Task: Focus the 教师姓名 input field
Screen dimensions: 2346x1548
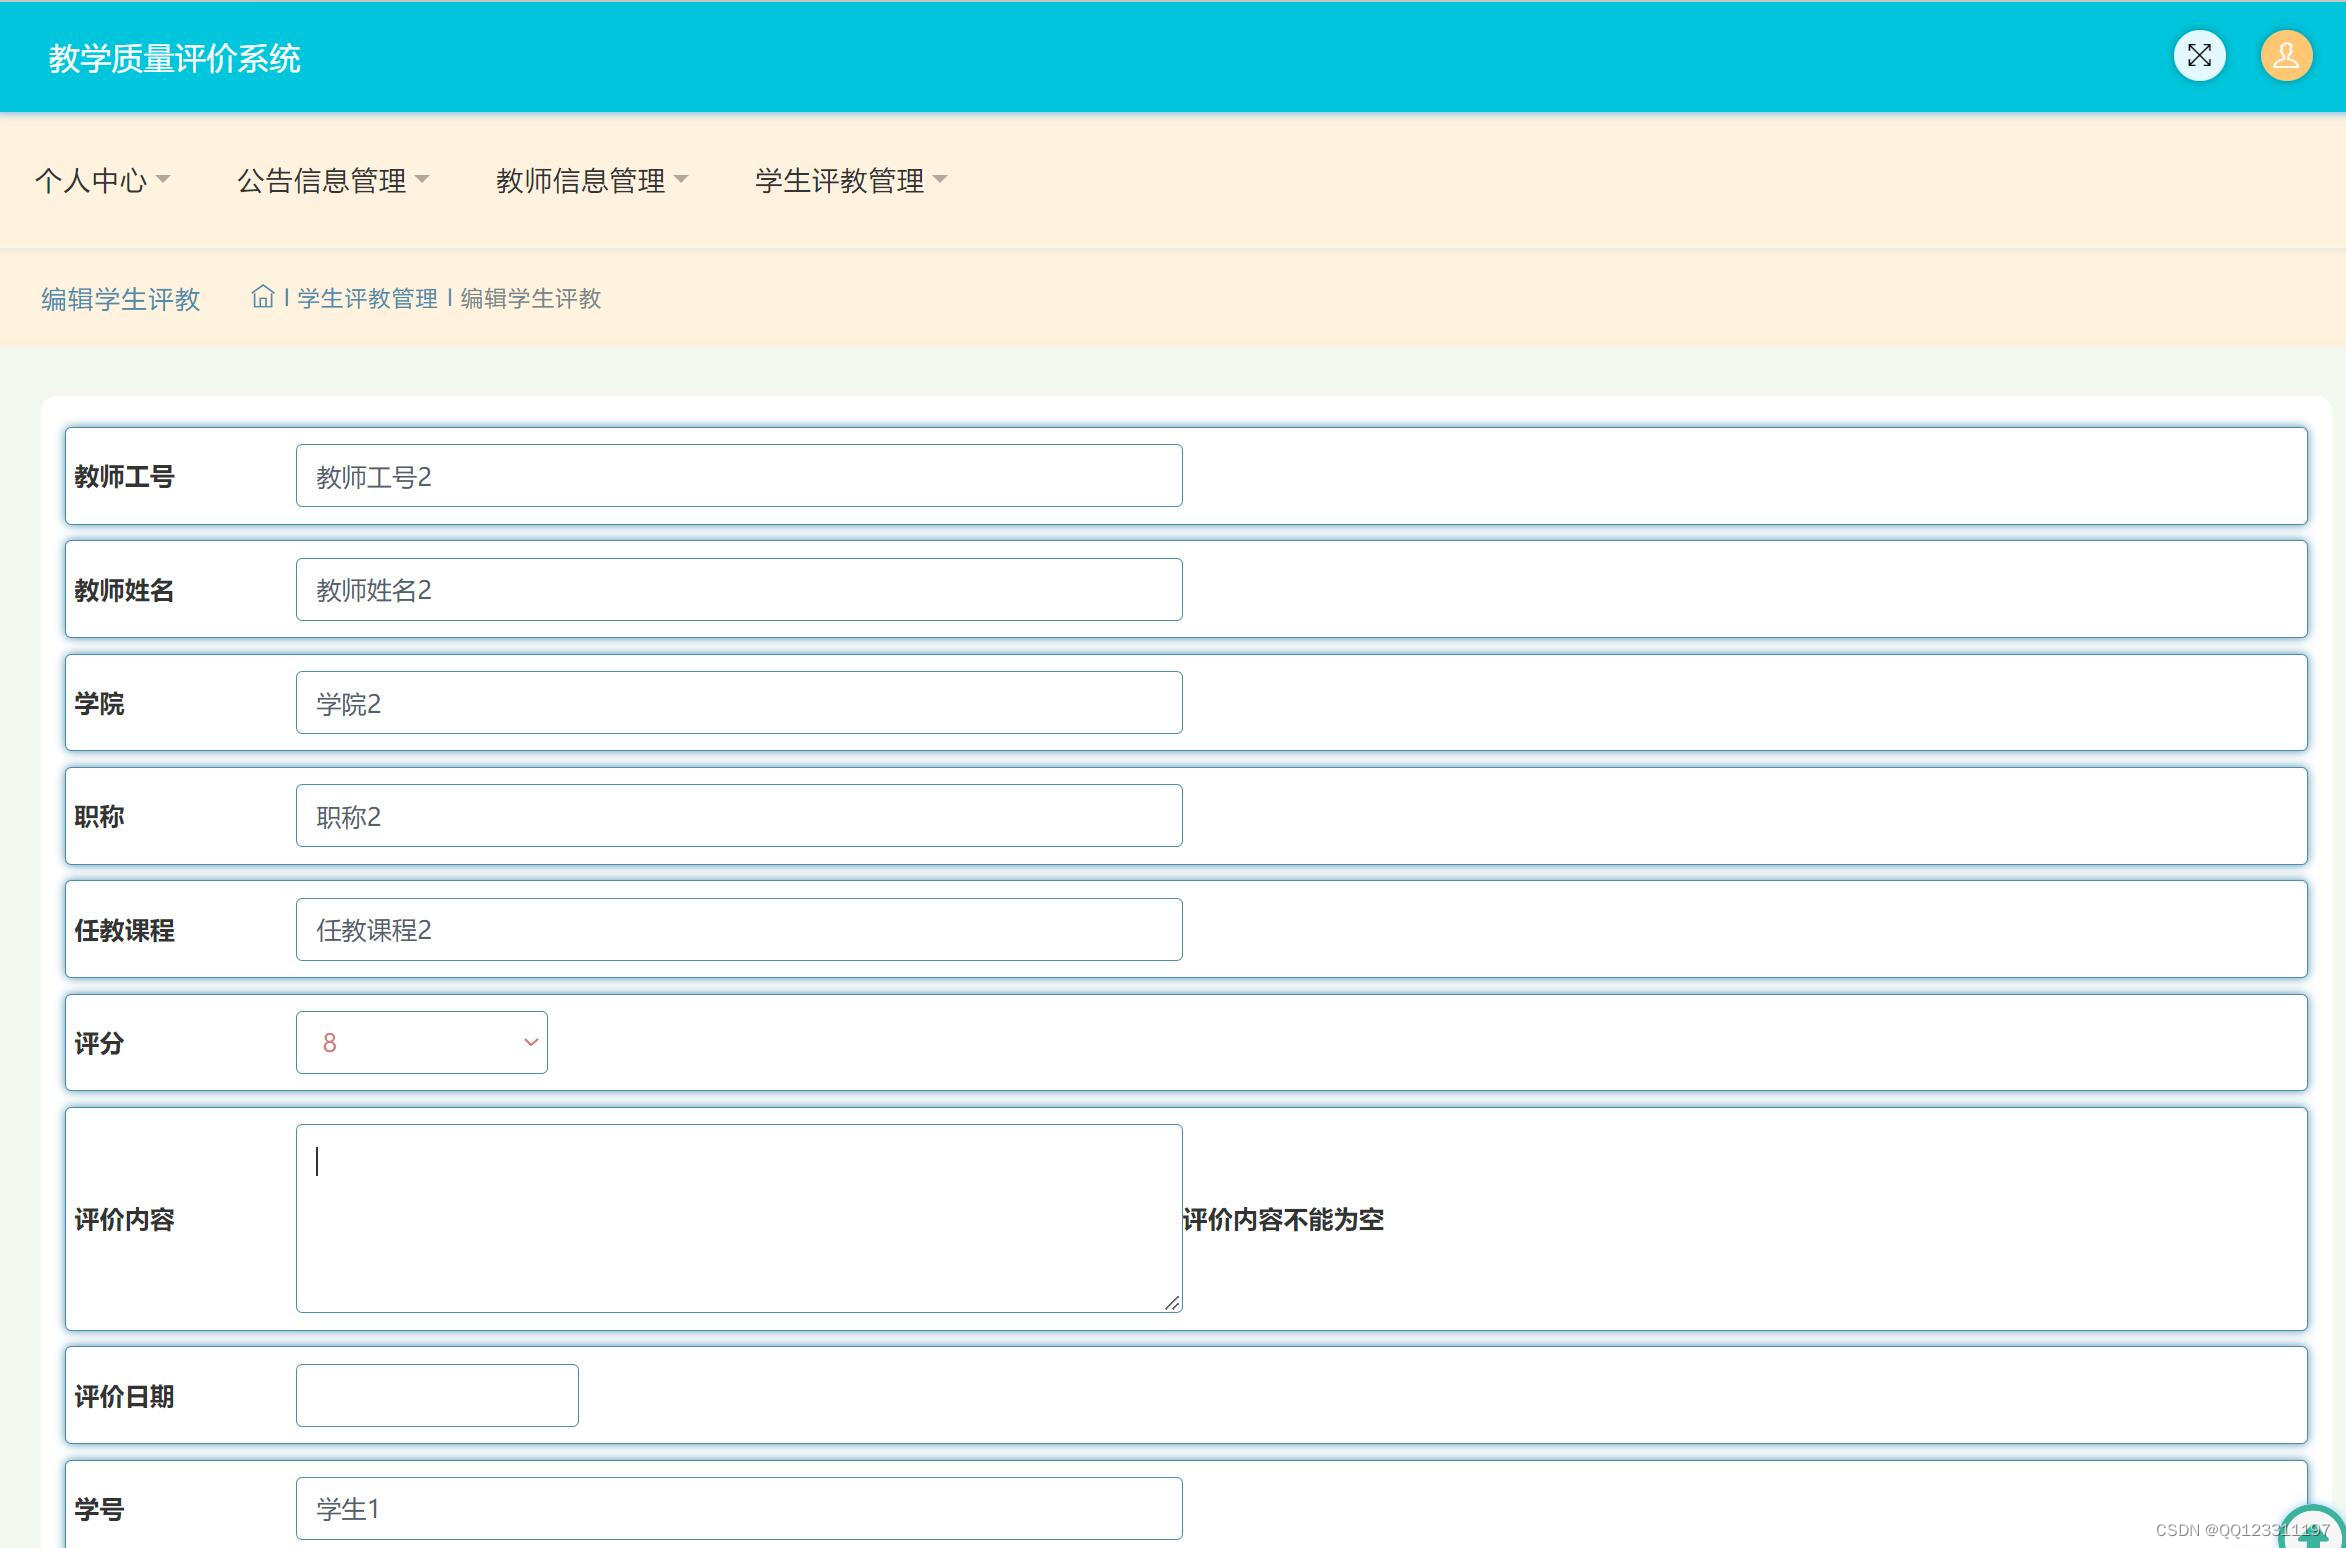Action: point(739,589)
